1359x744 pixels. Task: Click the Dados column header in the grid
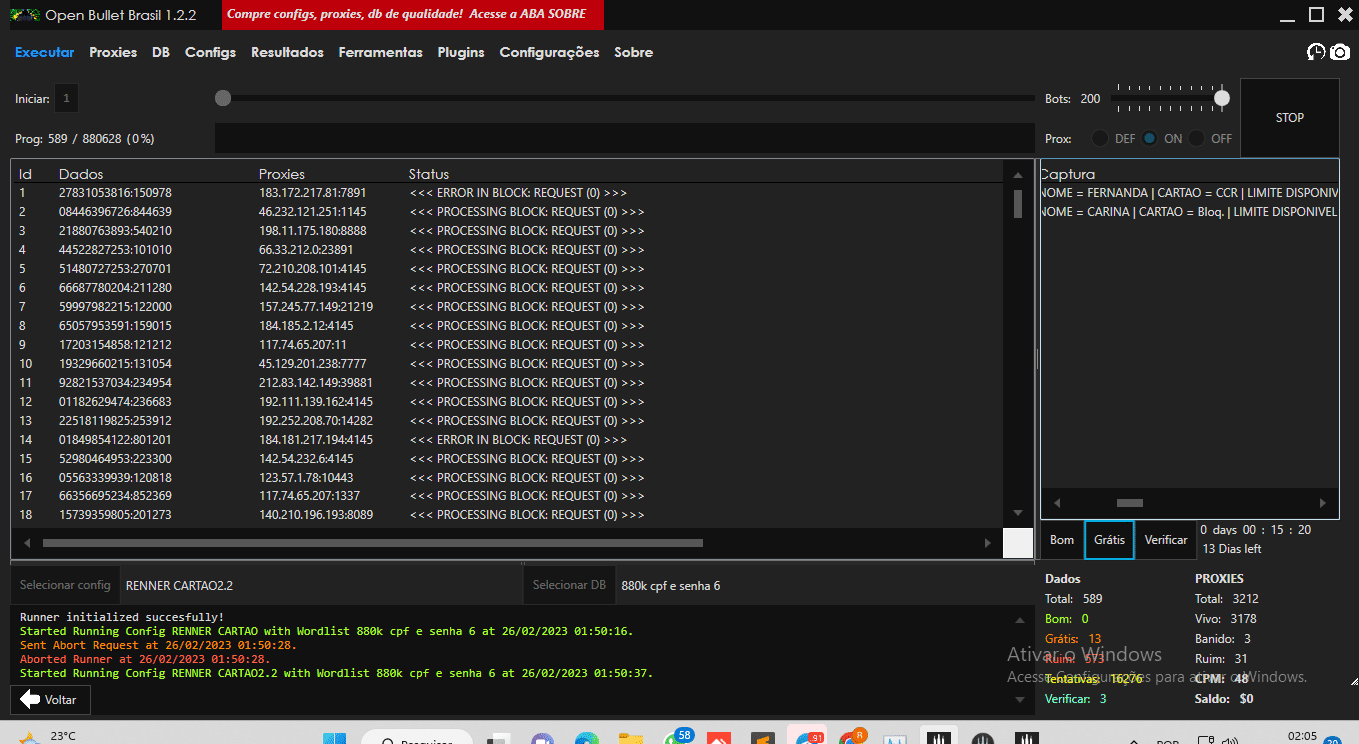click(81, 174)
